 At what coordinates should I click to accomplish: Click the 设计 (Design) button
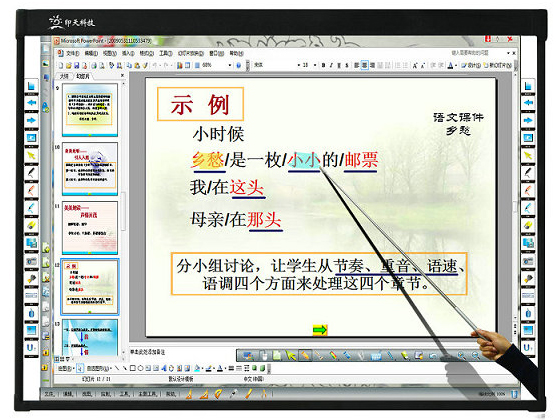pos(471,65)
